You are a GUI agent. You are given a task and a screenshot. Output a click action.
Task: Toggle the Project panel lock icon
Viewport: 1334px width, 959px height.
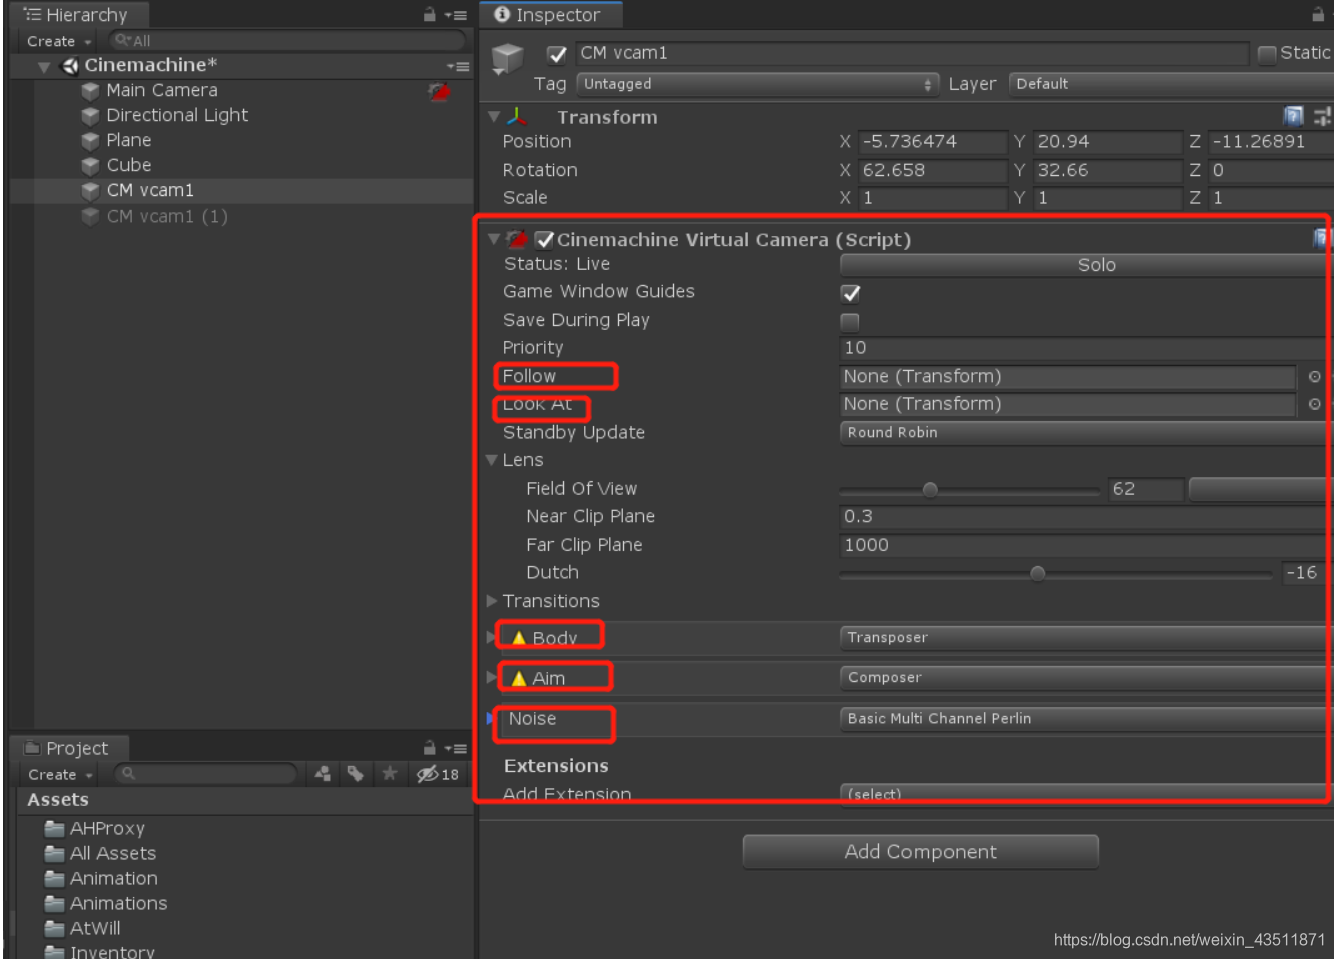(429, 748)
